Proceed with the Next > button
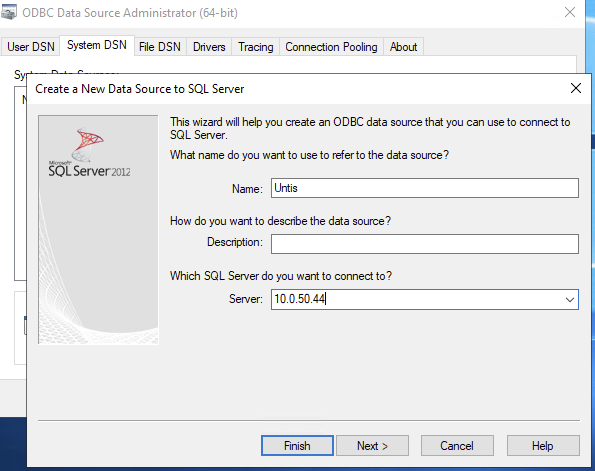This screenshot has width=595, height=471. coord(372,446)
